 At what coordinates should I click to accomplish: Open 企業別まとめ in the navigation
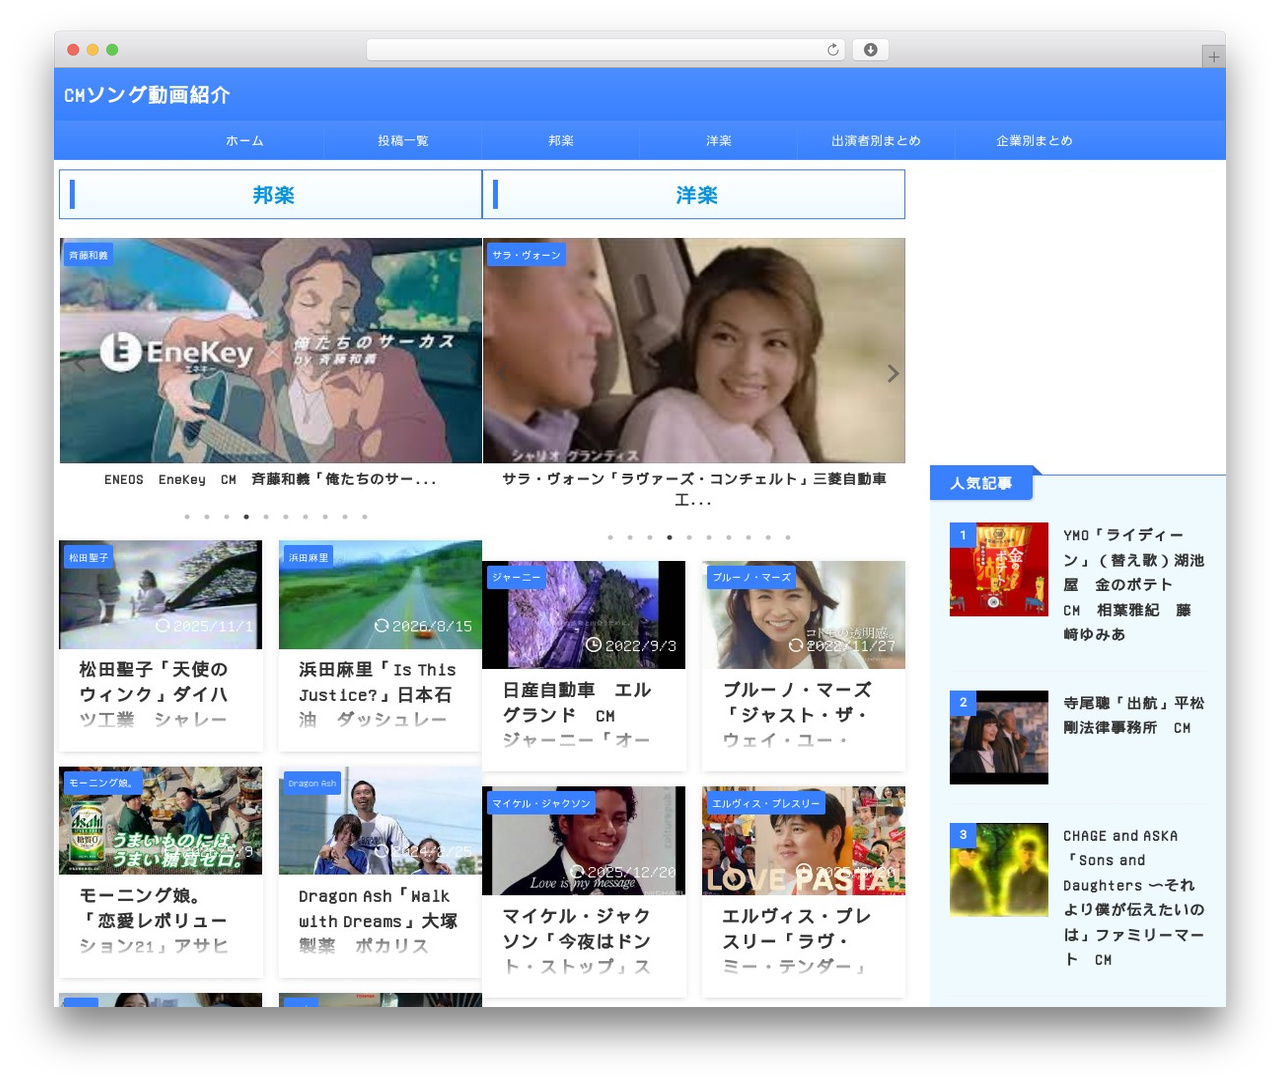pos(1034,141)
